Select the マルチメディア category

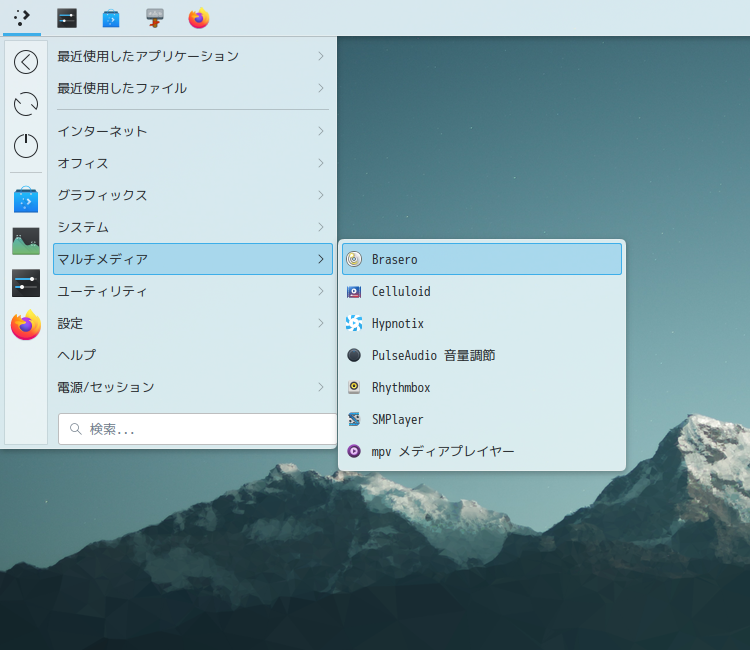pyautogui.click(x=193, y=259)
